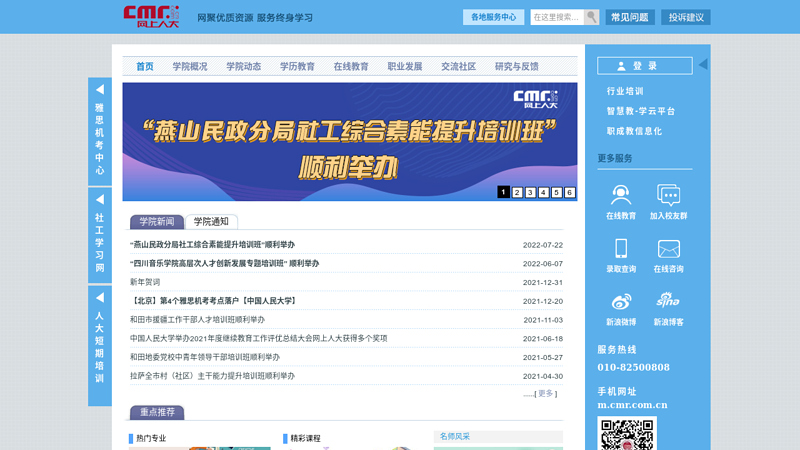Image resolution: width=800 pixels, height=450 pixels.
Task: Open 新年贺词 news item
Action: pos(145,282)
